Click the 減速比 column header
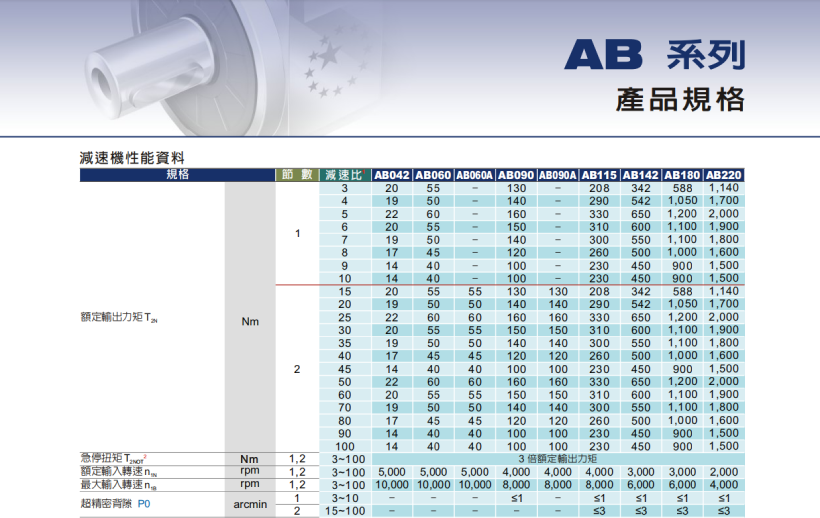This screenshot has width=820, height=518. click(x=344, y=175)
